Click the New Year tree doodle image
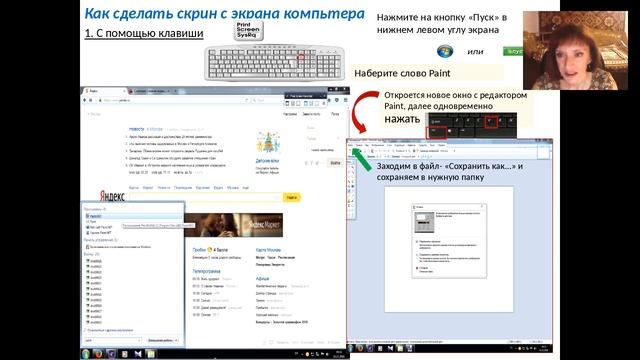The image size is (640, 360). pos(268,142)
